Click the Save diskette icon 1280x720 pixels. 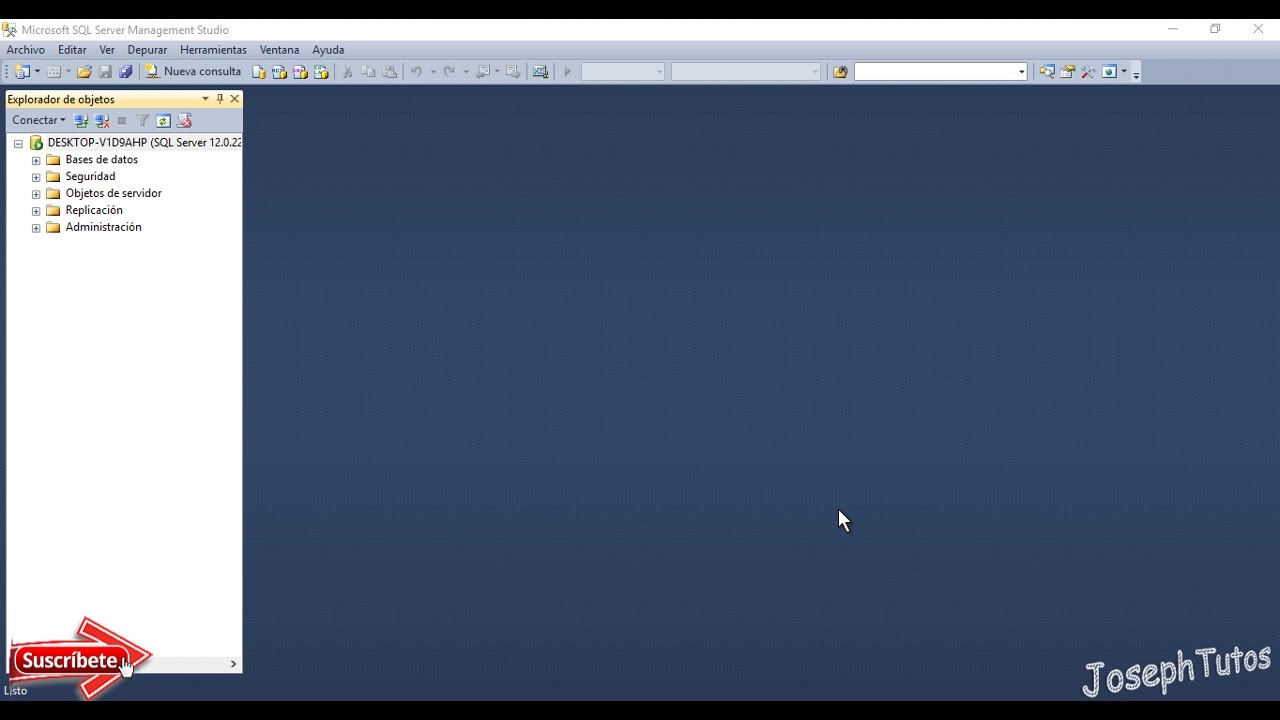[x=105, y=72]
